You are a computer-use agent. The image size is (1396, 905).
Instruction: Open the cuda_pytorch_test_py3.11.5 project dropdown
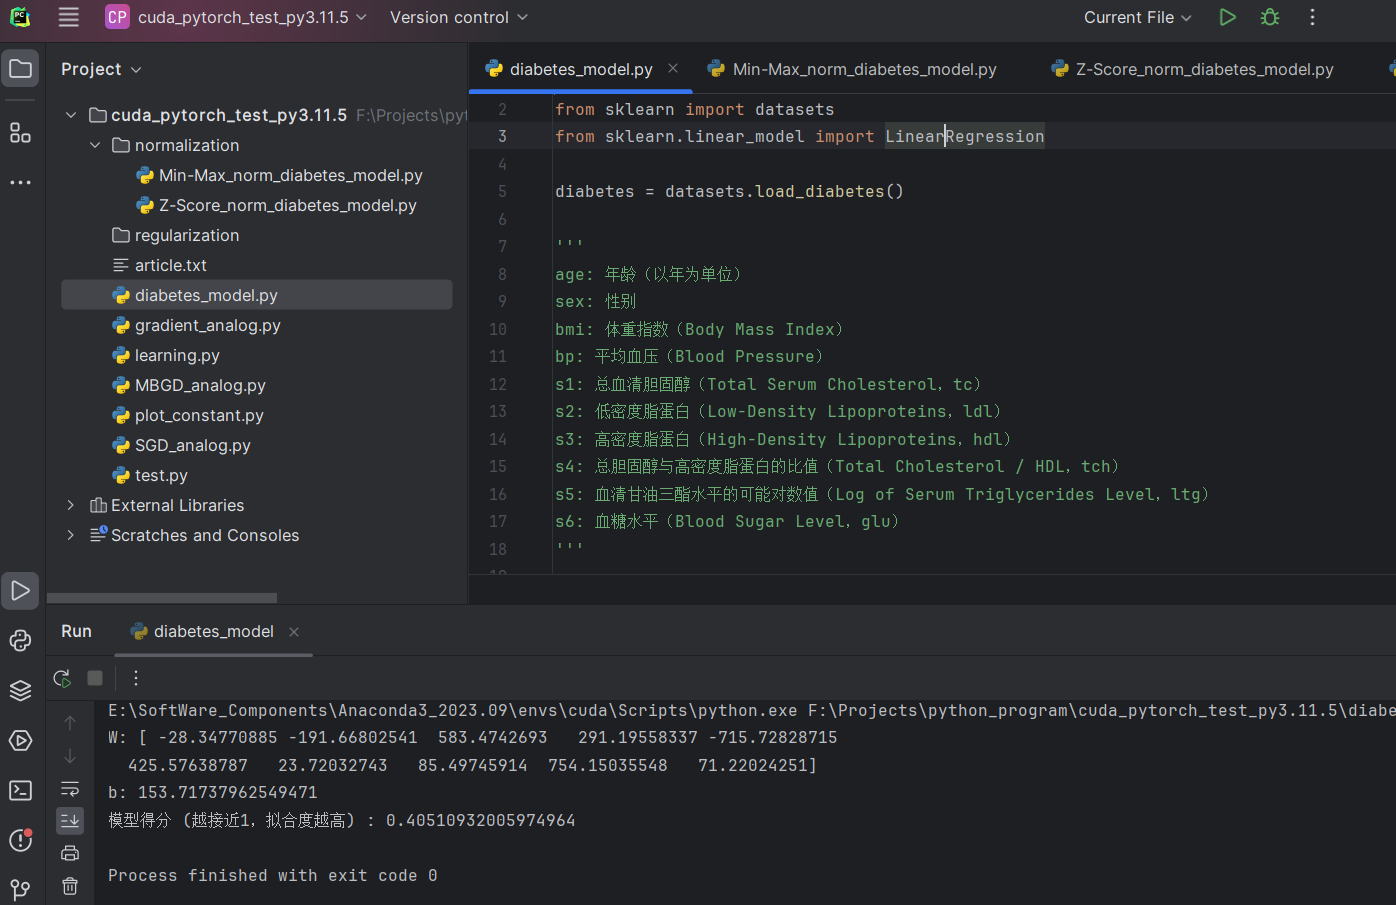coord(237,17)
